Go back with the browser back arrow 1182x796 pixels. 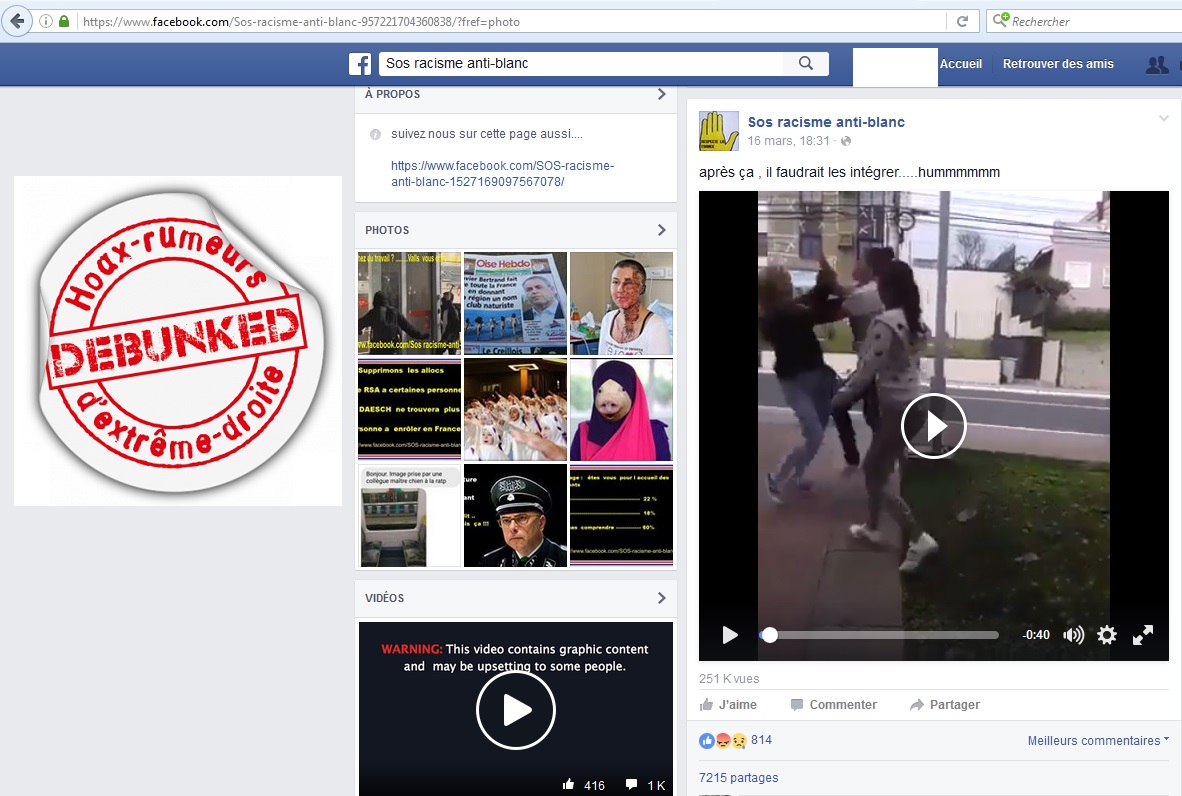point(17,21)
